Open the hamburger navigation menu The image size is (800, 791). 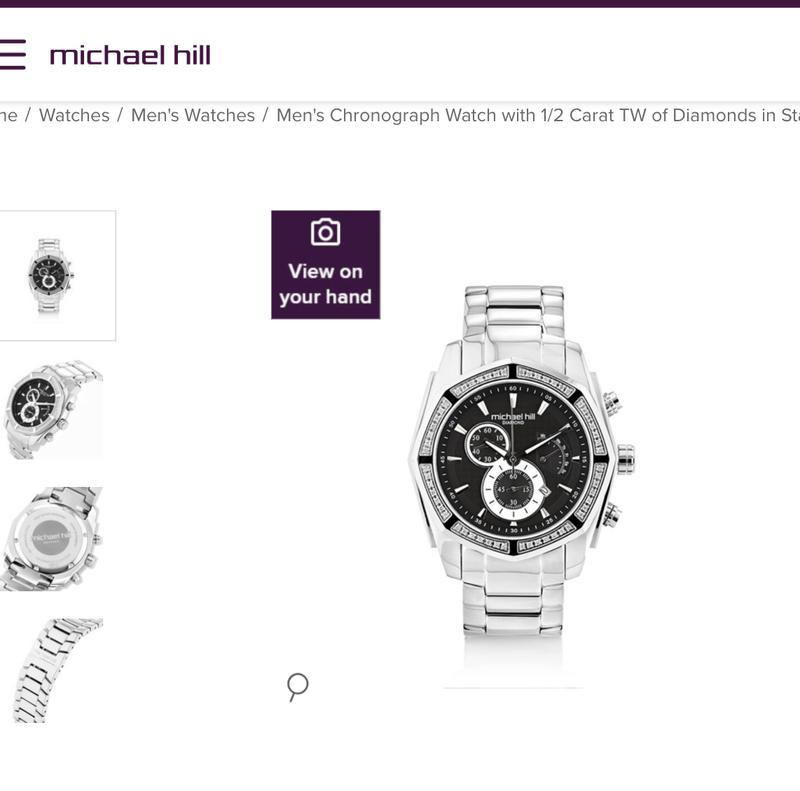click(x=12, y=54)
